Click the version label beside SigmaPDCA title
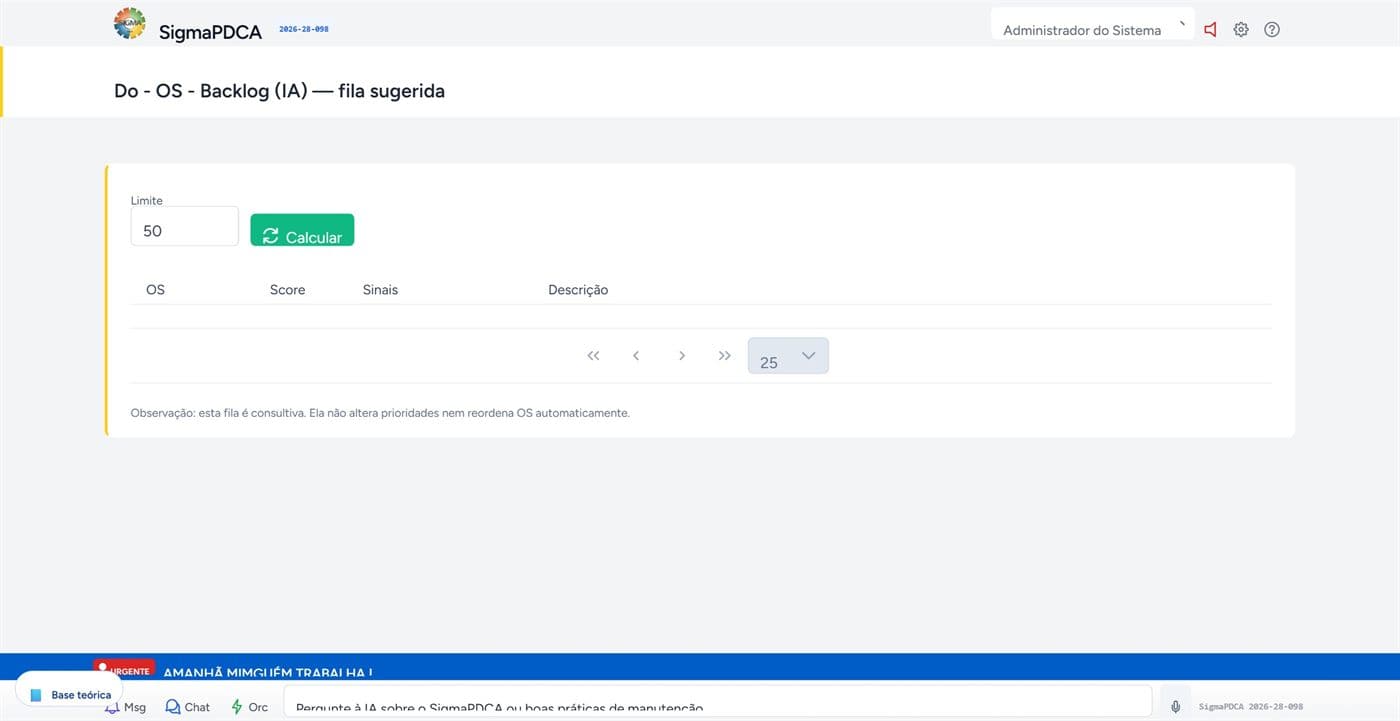 [303, 29]
